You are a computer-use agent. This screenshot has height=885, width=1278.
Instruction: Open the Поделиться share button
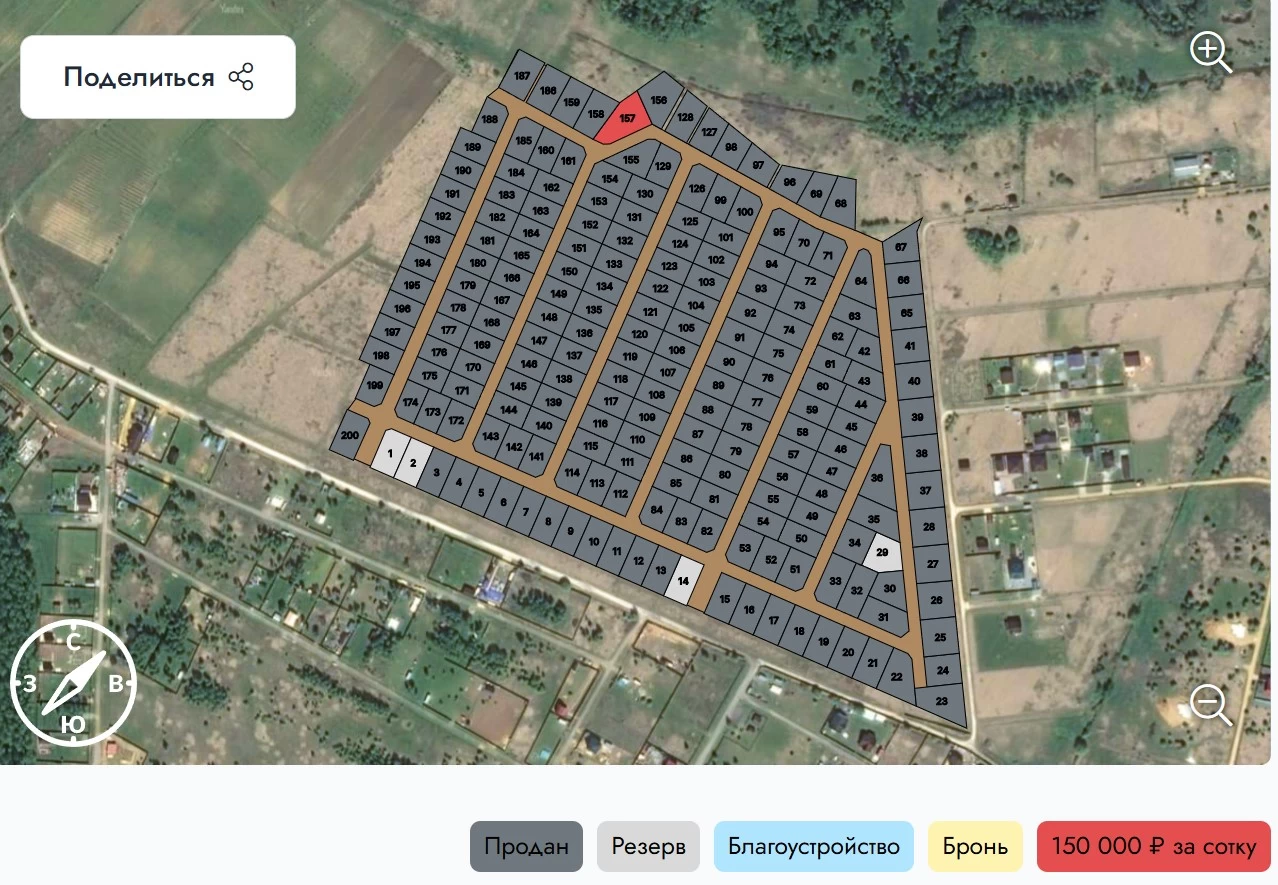click(x=158, y=77)
